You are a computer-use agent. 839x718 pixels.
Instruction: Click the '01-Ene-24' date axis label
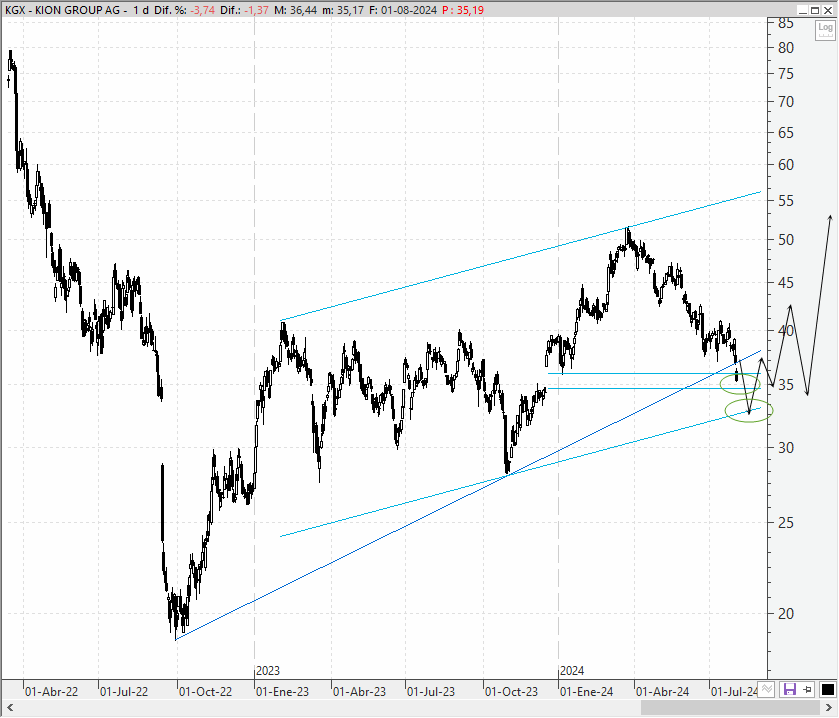[586, 692]
